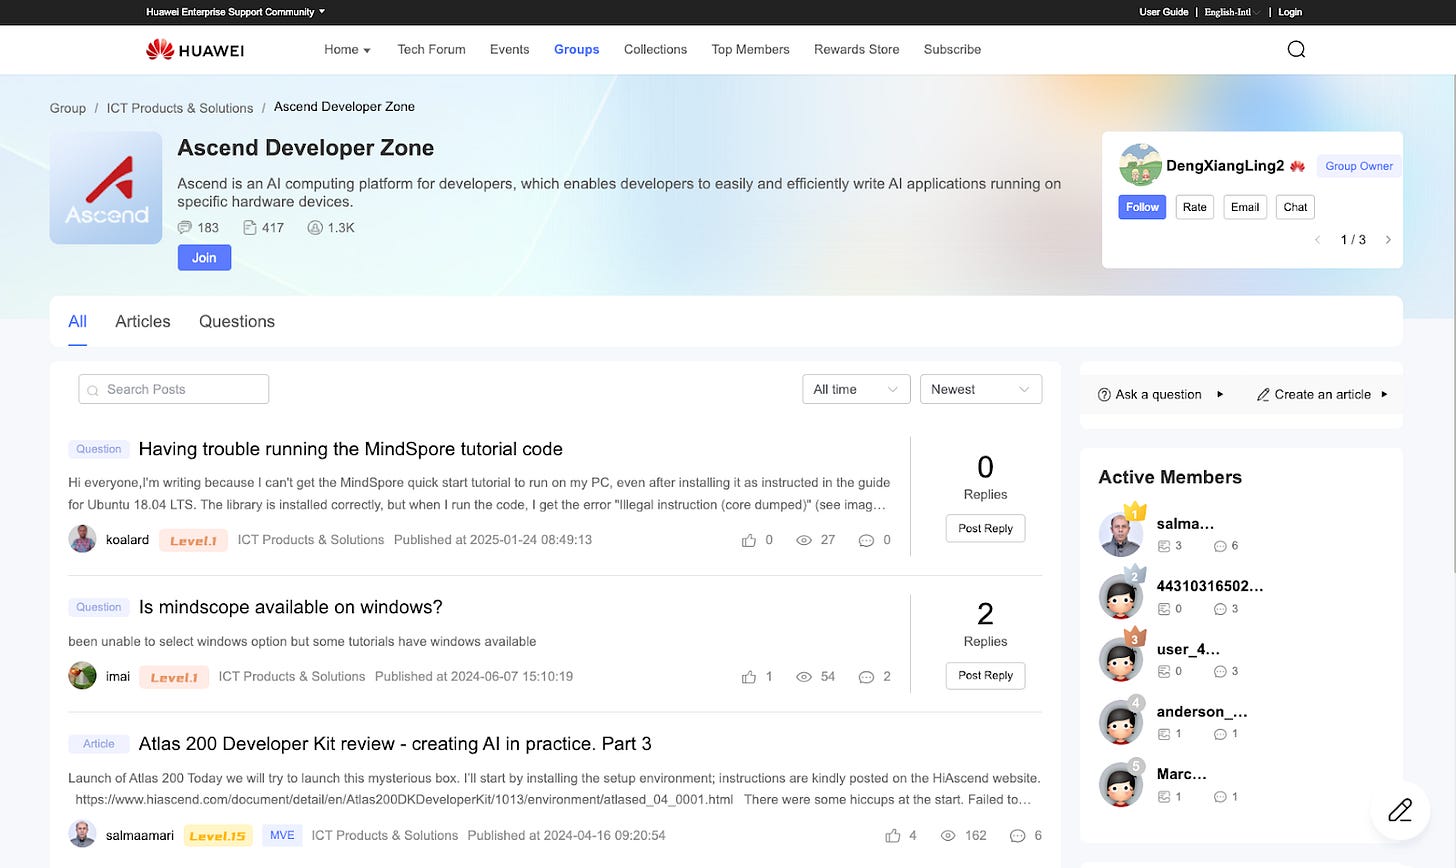
Task: Click comment icon on mindscope post
Action: point(866,677)
